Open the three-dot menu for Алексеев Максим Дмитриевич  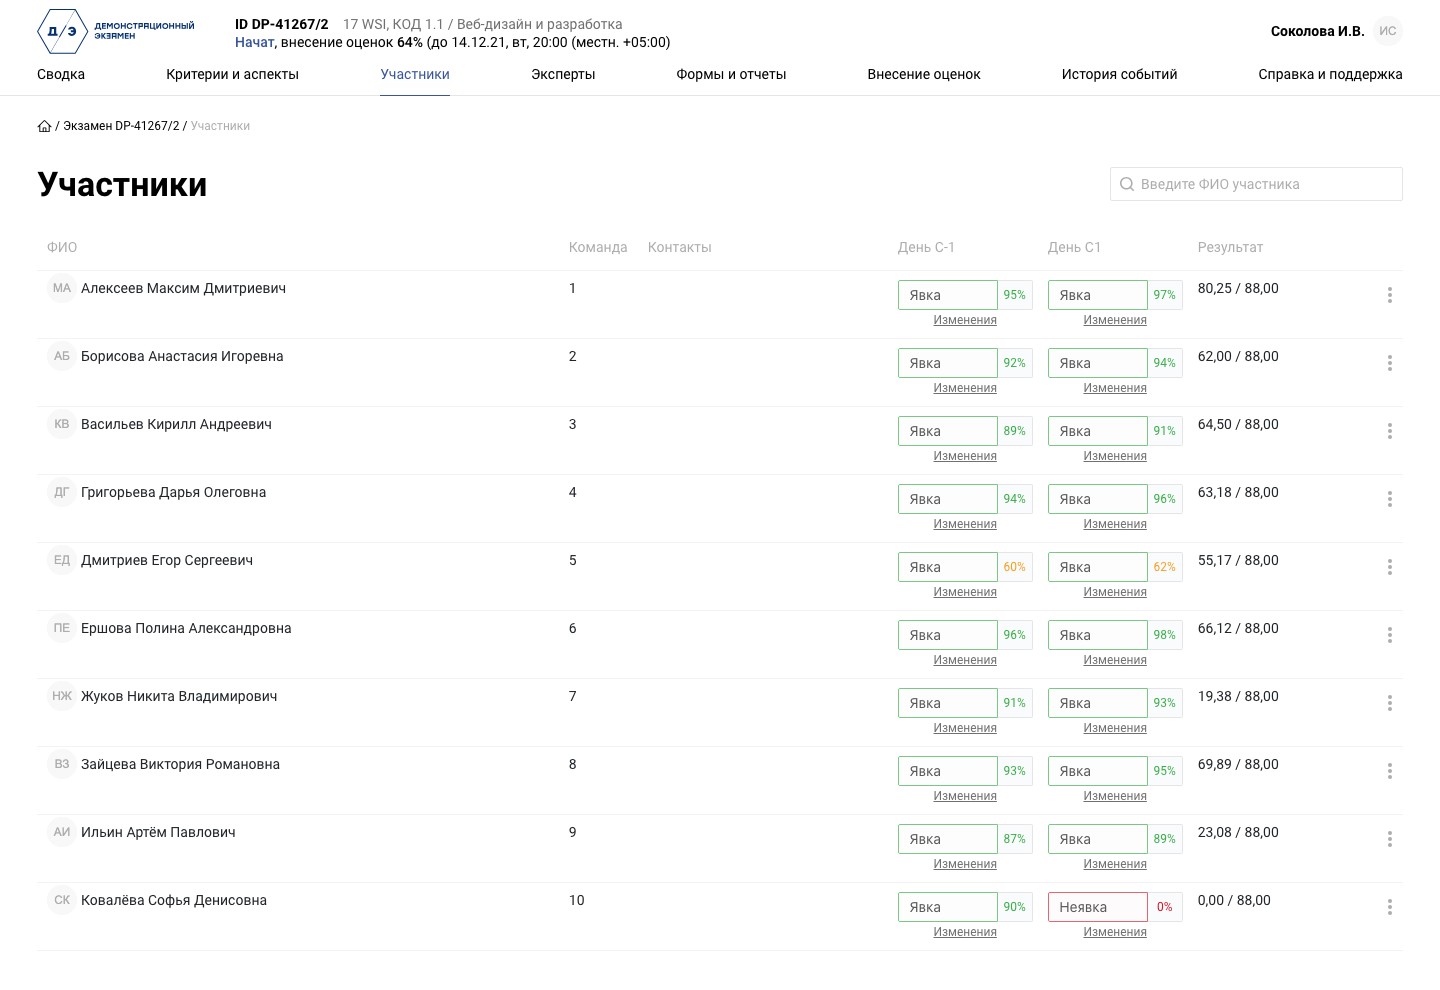pyautogui.click(x=1390, y=295)
